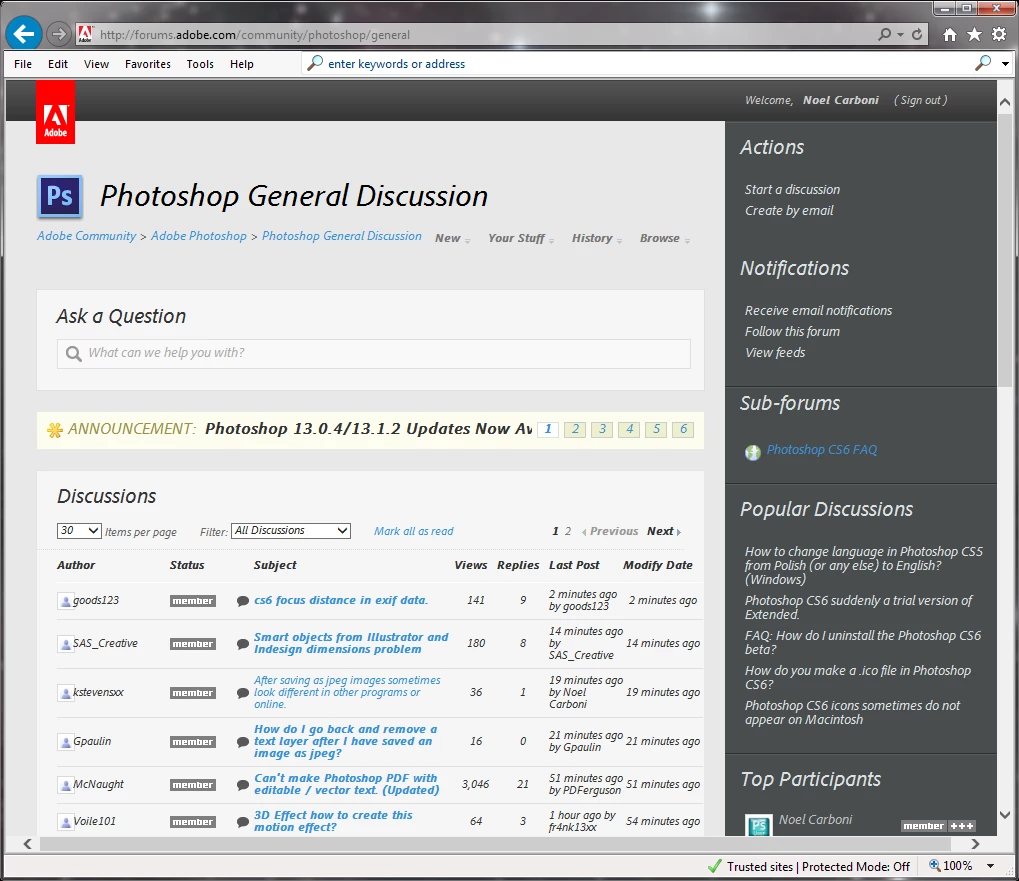
Task: Click the Voile101 author name
Action: click(x=95, y=821)
